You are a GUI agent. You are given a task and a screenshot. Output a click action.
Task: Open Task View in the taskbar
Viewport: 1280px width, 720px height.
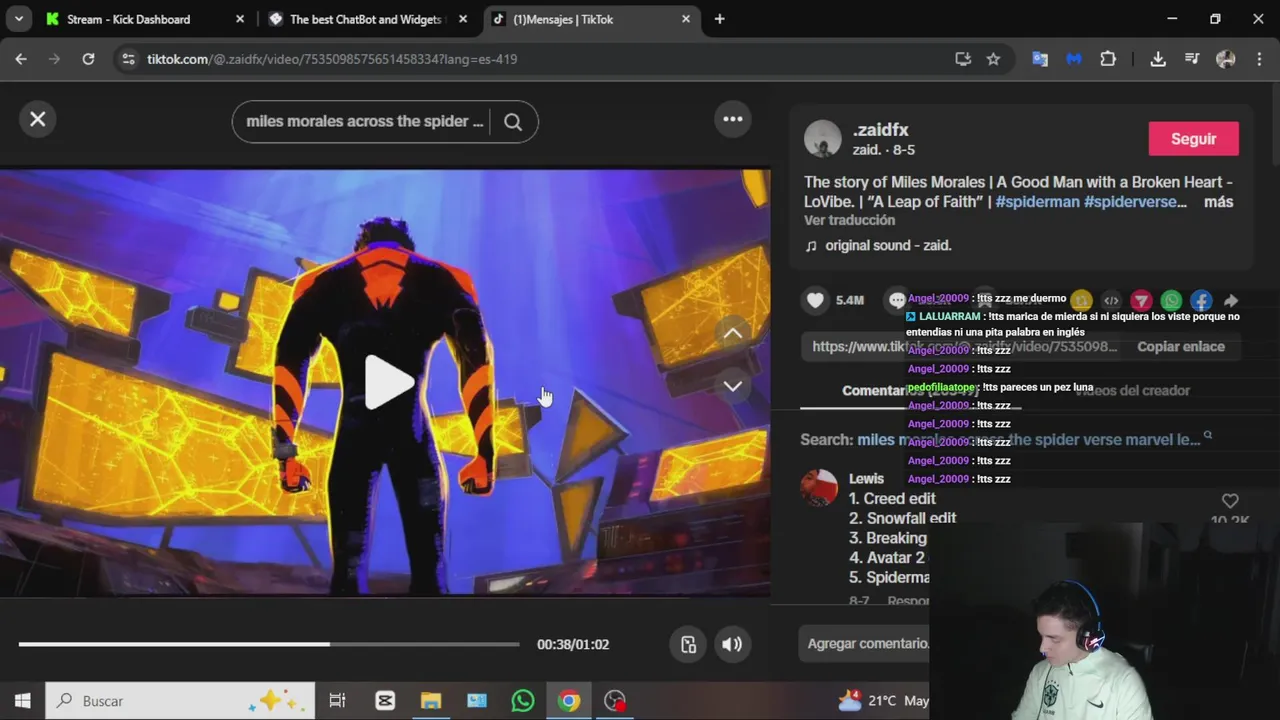pos(337,701)
